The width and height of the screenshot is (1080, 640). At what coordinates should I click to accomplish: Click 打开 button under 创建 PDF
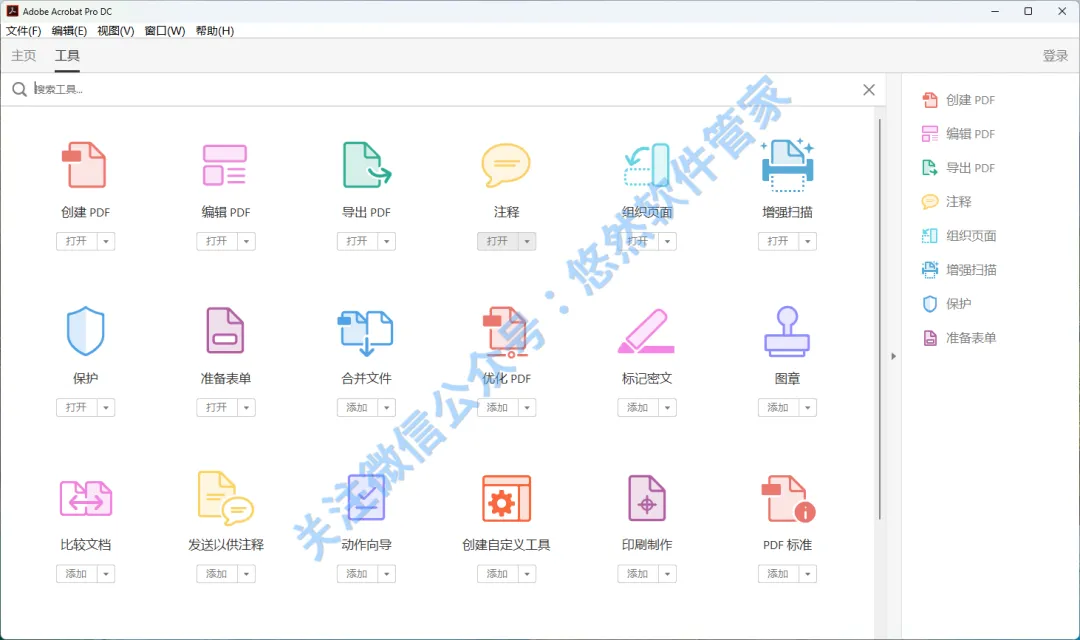pyautogui.click(x=76, y=241)
